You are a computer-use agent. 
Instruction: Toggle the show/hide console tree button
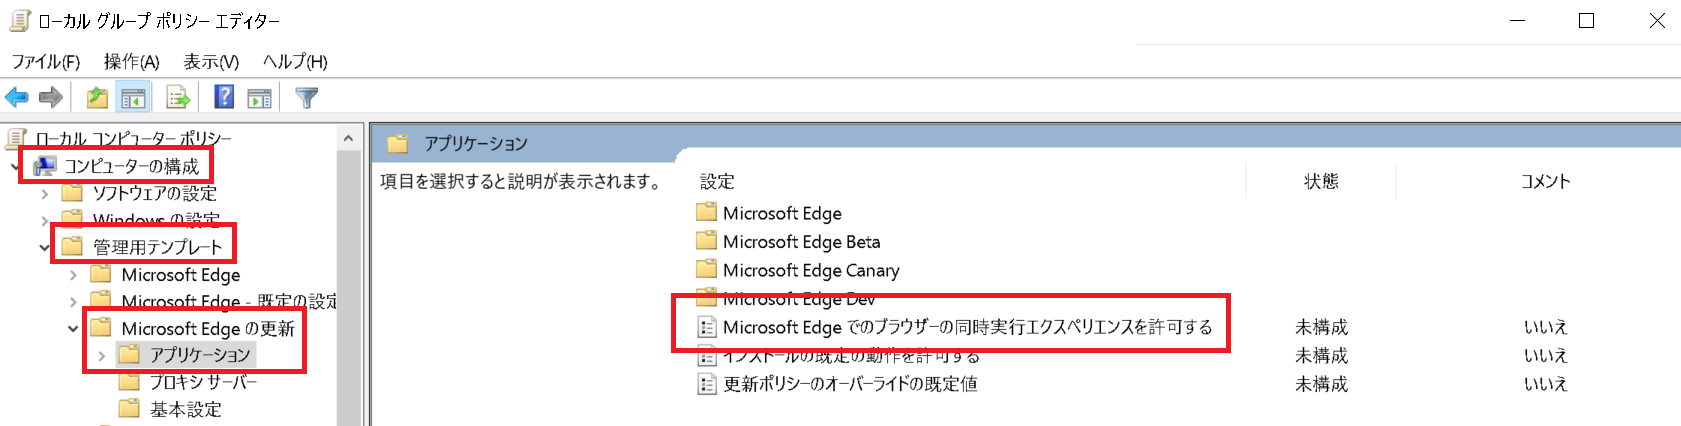point(133,97)
